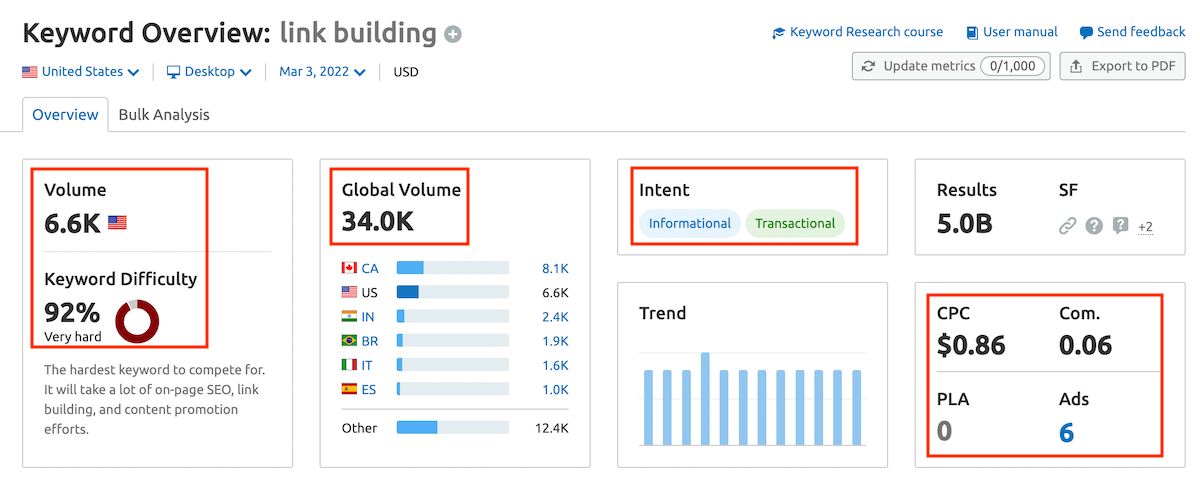Click the Canada flag icon
The image size is (1200, 479).
[x=349, y=268]
